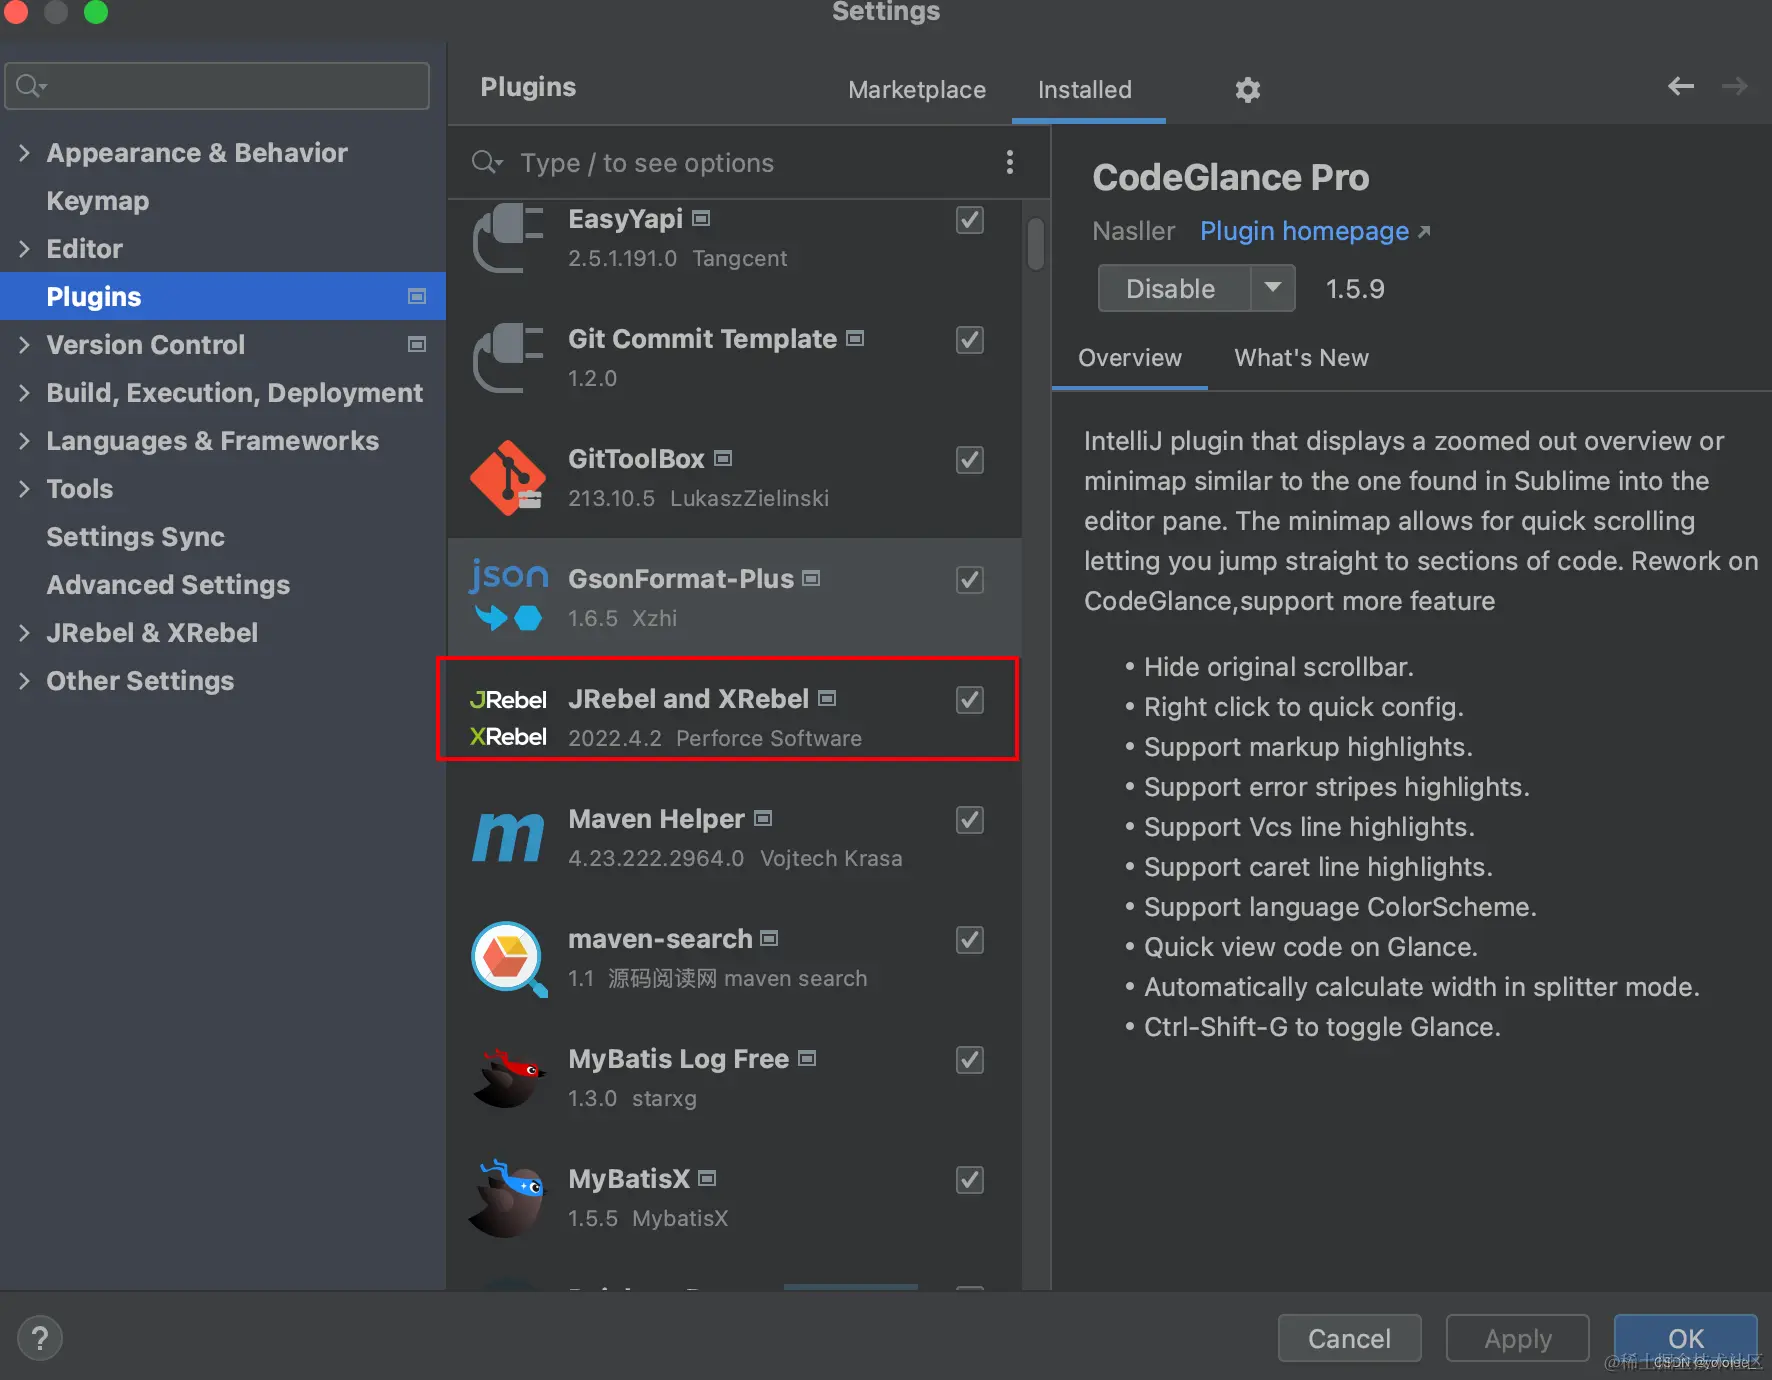The width and height of the screenshot is (1772, 1380).
Task: Click the marker icon next to JRebel and XRebel
Action: point(827,698)
